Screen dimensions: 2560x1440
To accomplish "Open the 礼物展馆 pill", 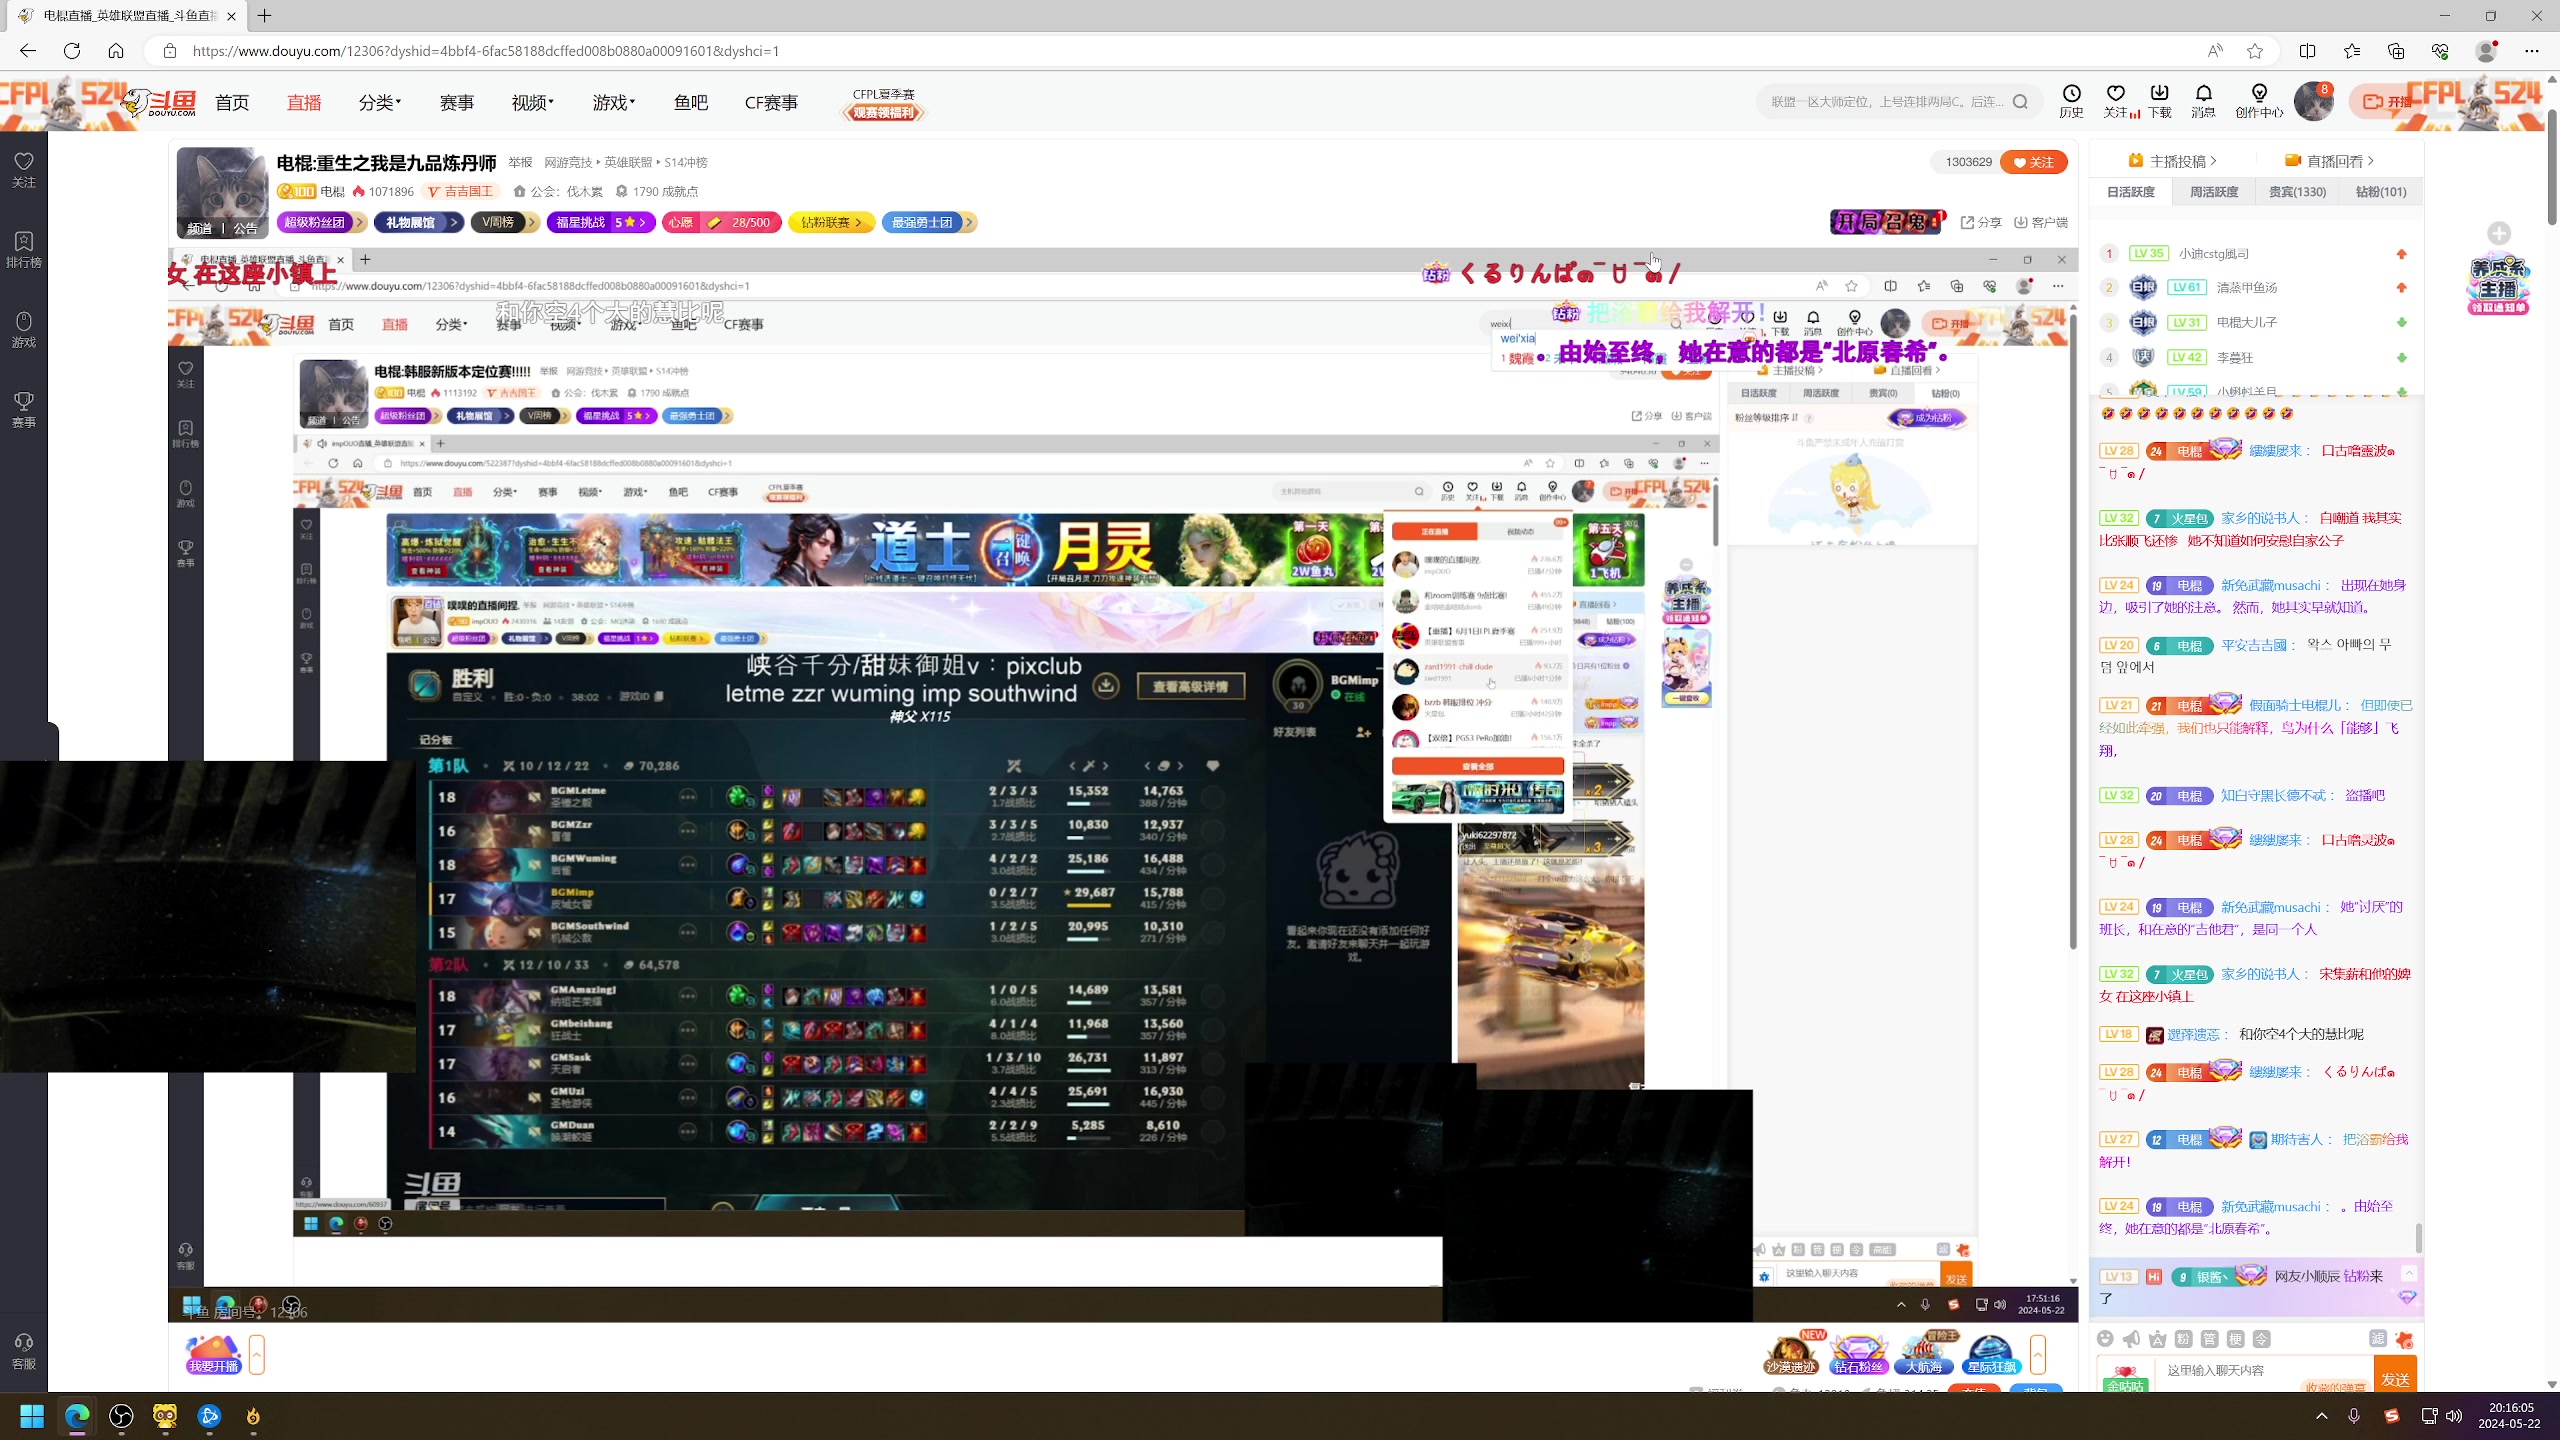I will 418,222.
